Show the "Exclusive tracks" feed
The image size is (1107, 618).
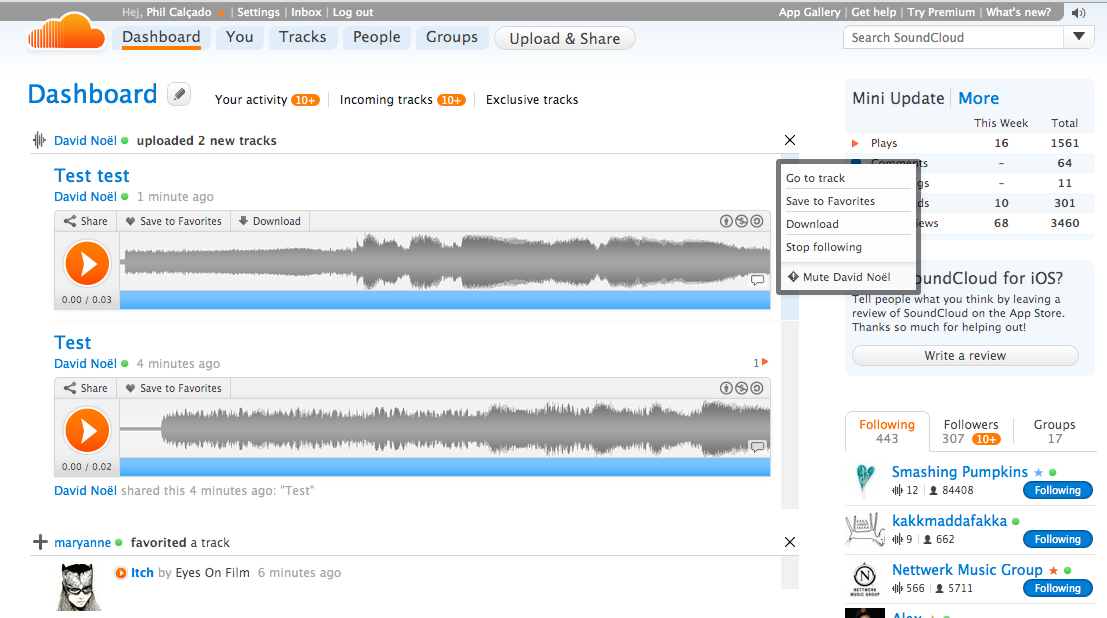tap(532, 100)
